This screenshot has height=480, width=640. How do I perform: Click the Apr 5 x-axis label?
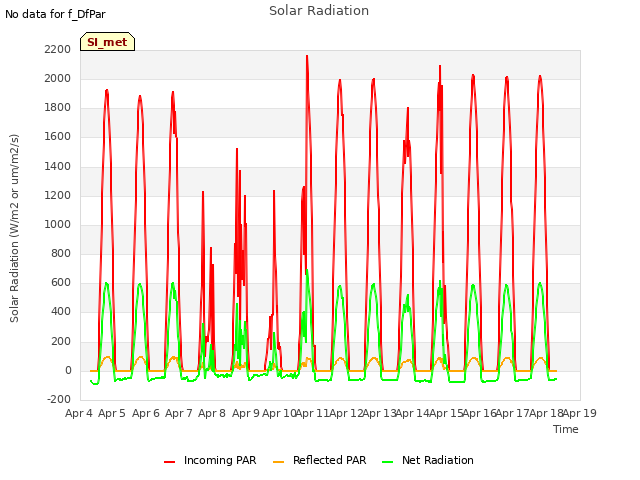point(112,413)
